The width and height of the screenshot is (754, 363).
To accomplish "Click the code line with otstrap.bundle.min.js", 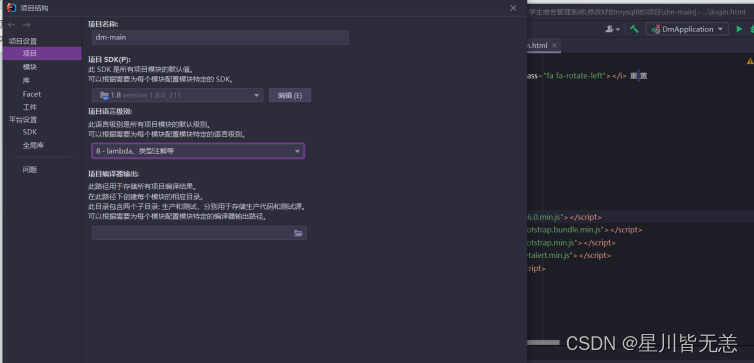I will point(585,230).
